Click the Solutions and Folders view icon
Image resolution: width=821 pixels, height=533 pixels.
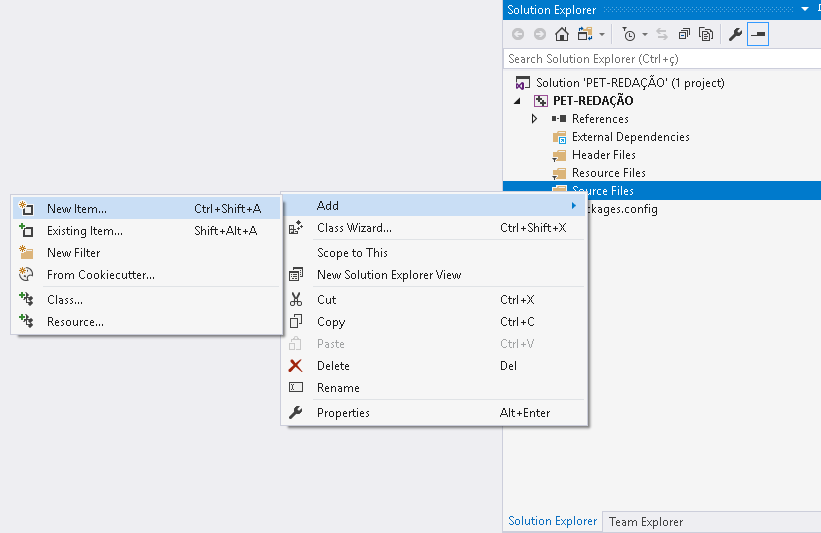[x=585, y=34]
